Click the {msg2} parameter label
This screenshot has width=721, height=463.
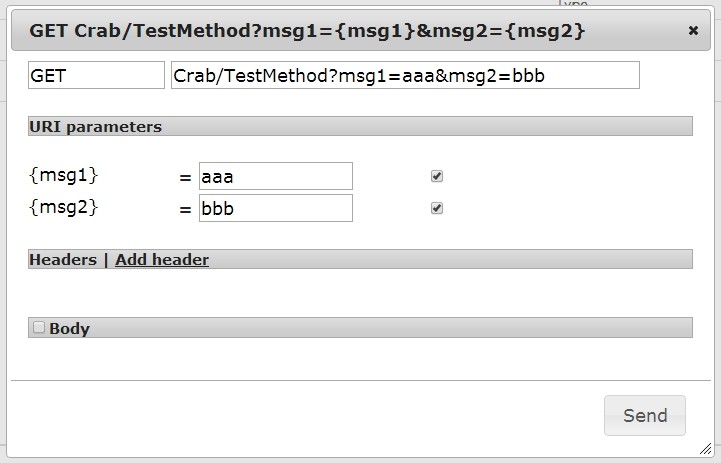coord(63,207)
